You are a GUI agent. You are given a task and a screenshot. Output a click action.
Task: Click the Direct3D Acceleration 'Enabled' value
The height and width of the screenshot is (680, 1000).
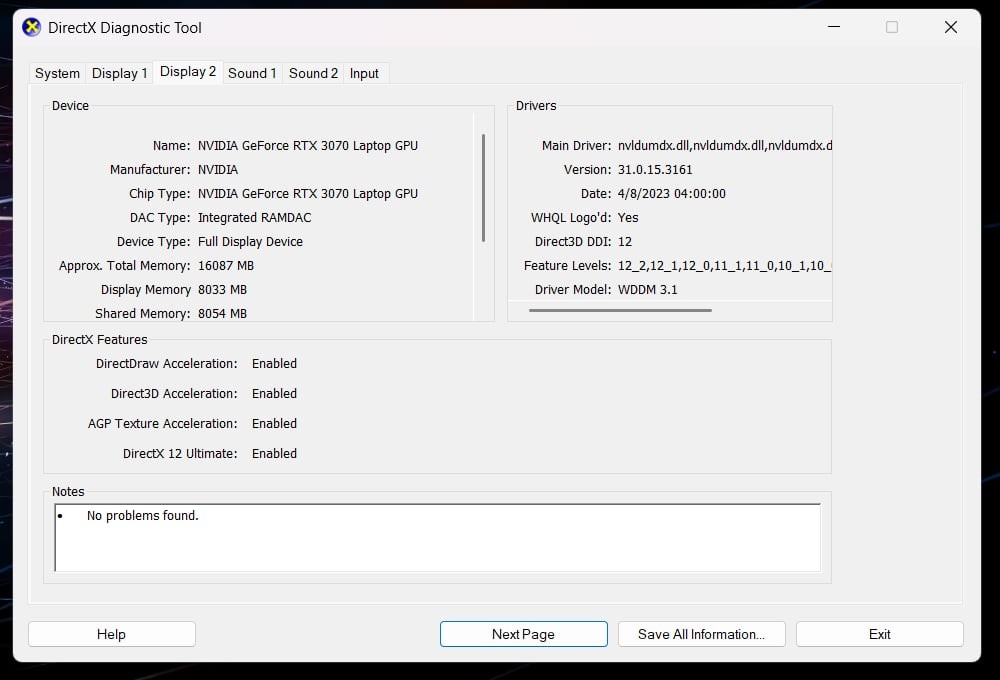point(274,394)
